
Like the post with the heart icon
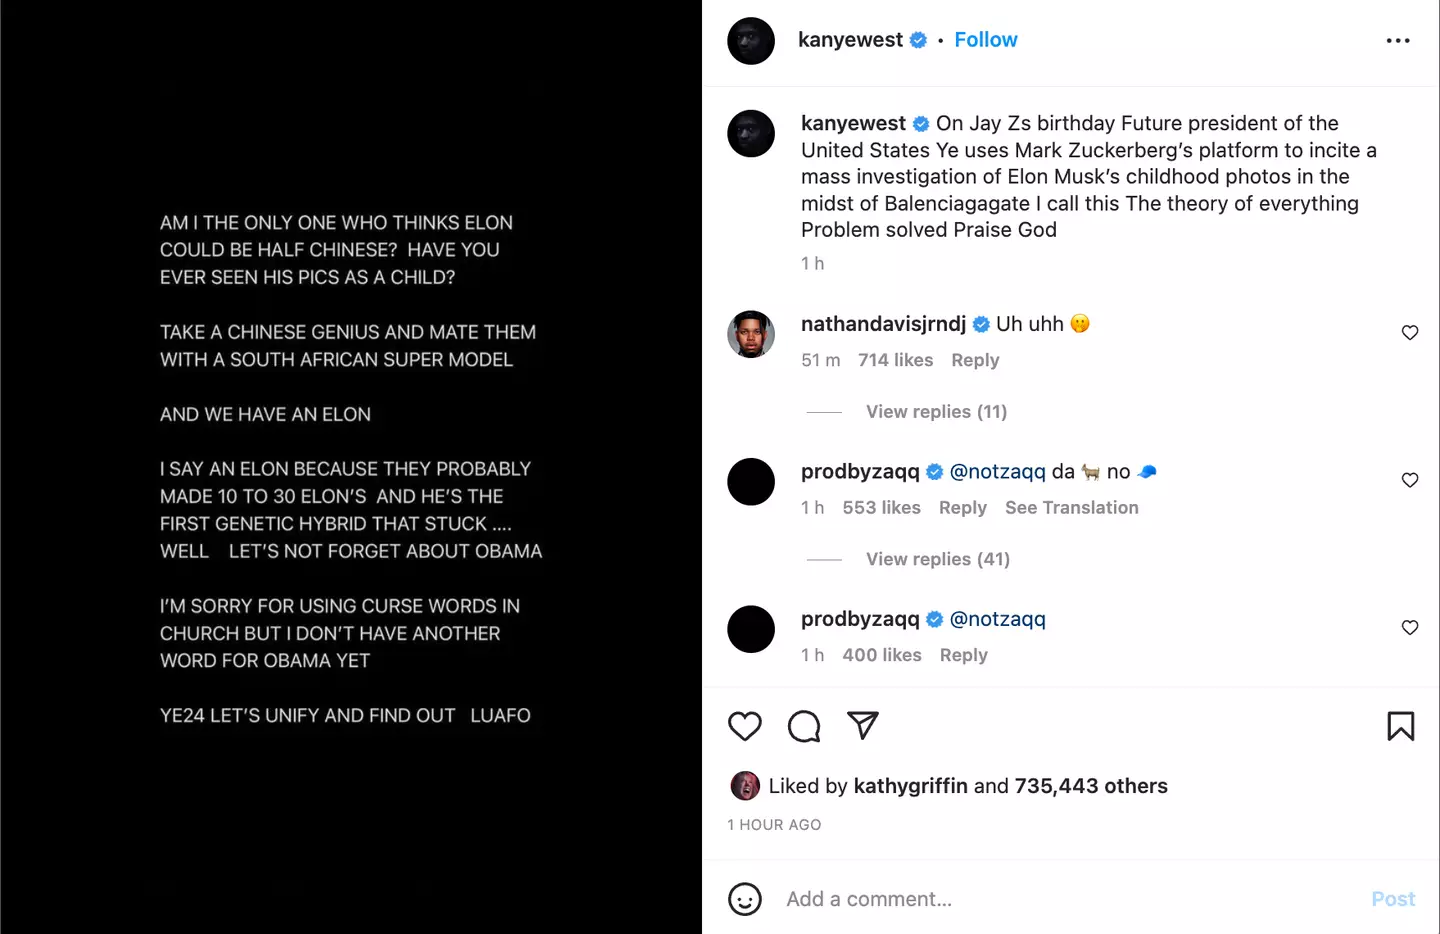coord(745,726)
